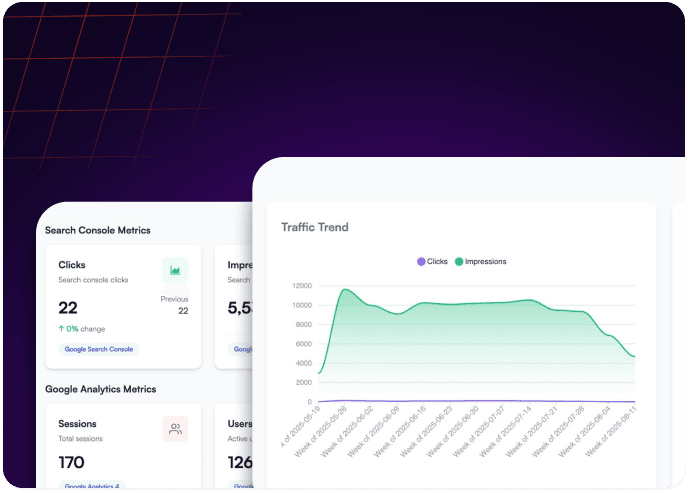
Task: Click the Traffic Trend chart title
Action: click(x=314, y=227)
